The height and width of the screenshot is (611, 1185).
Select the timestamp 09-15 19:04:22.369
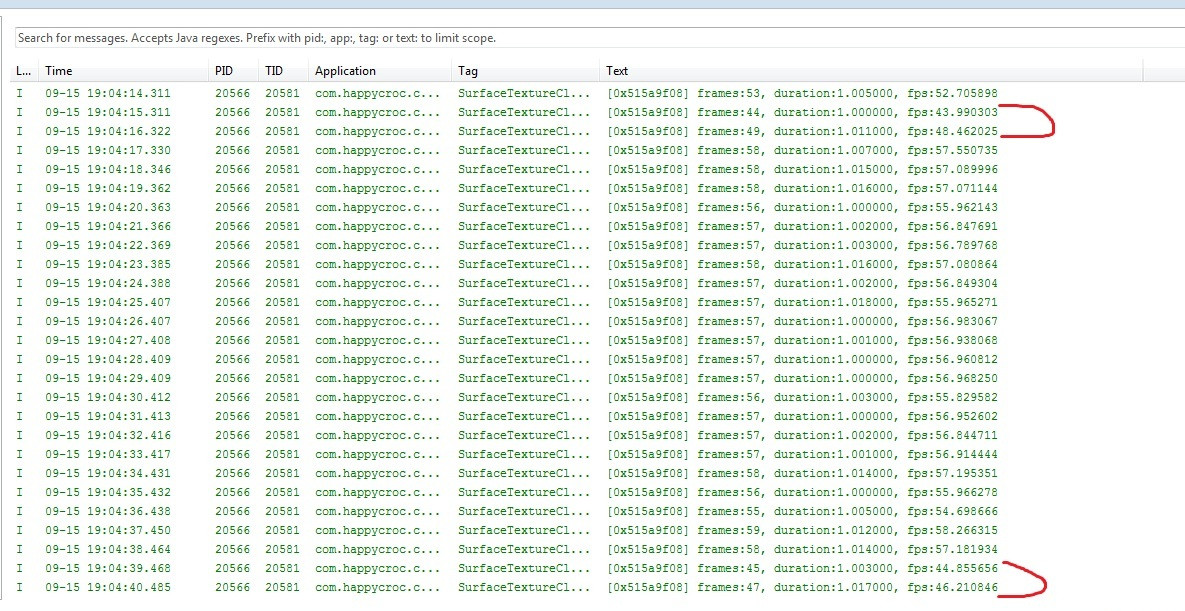[107, 245]
